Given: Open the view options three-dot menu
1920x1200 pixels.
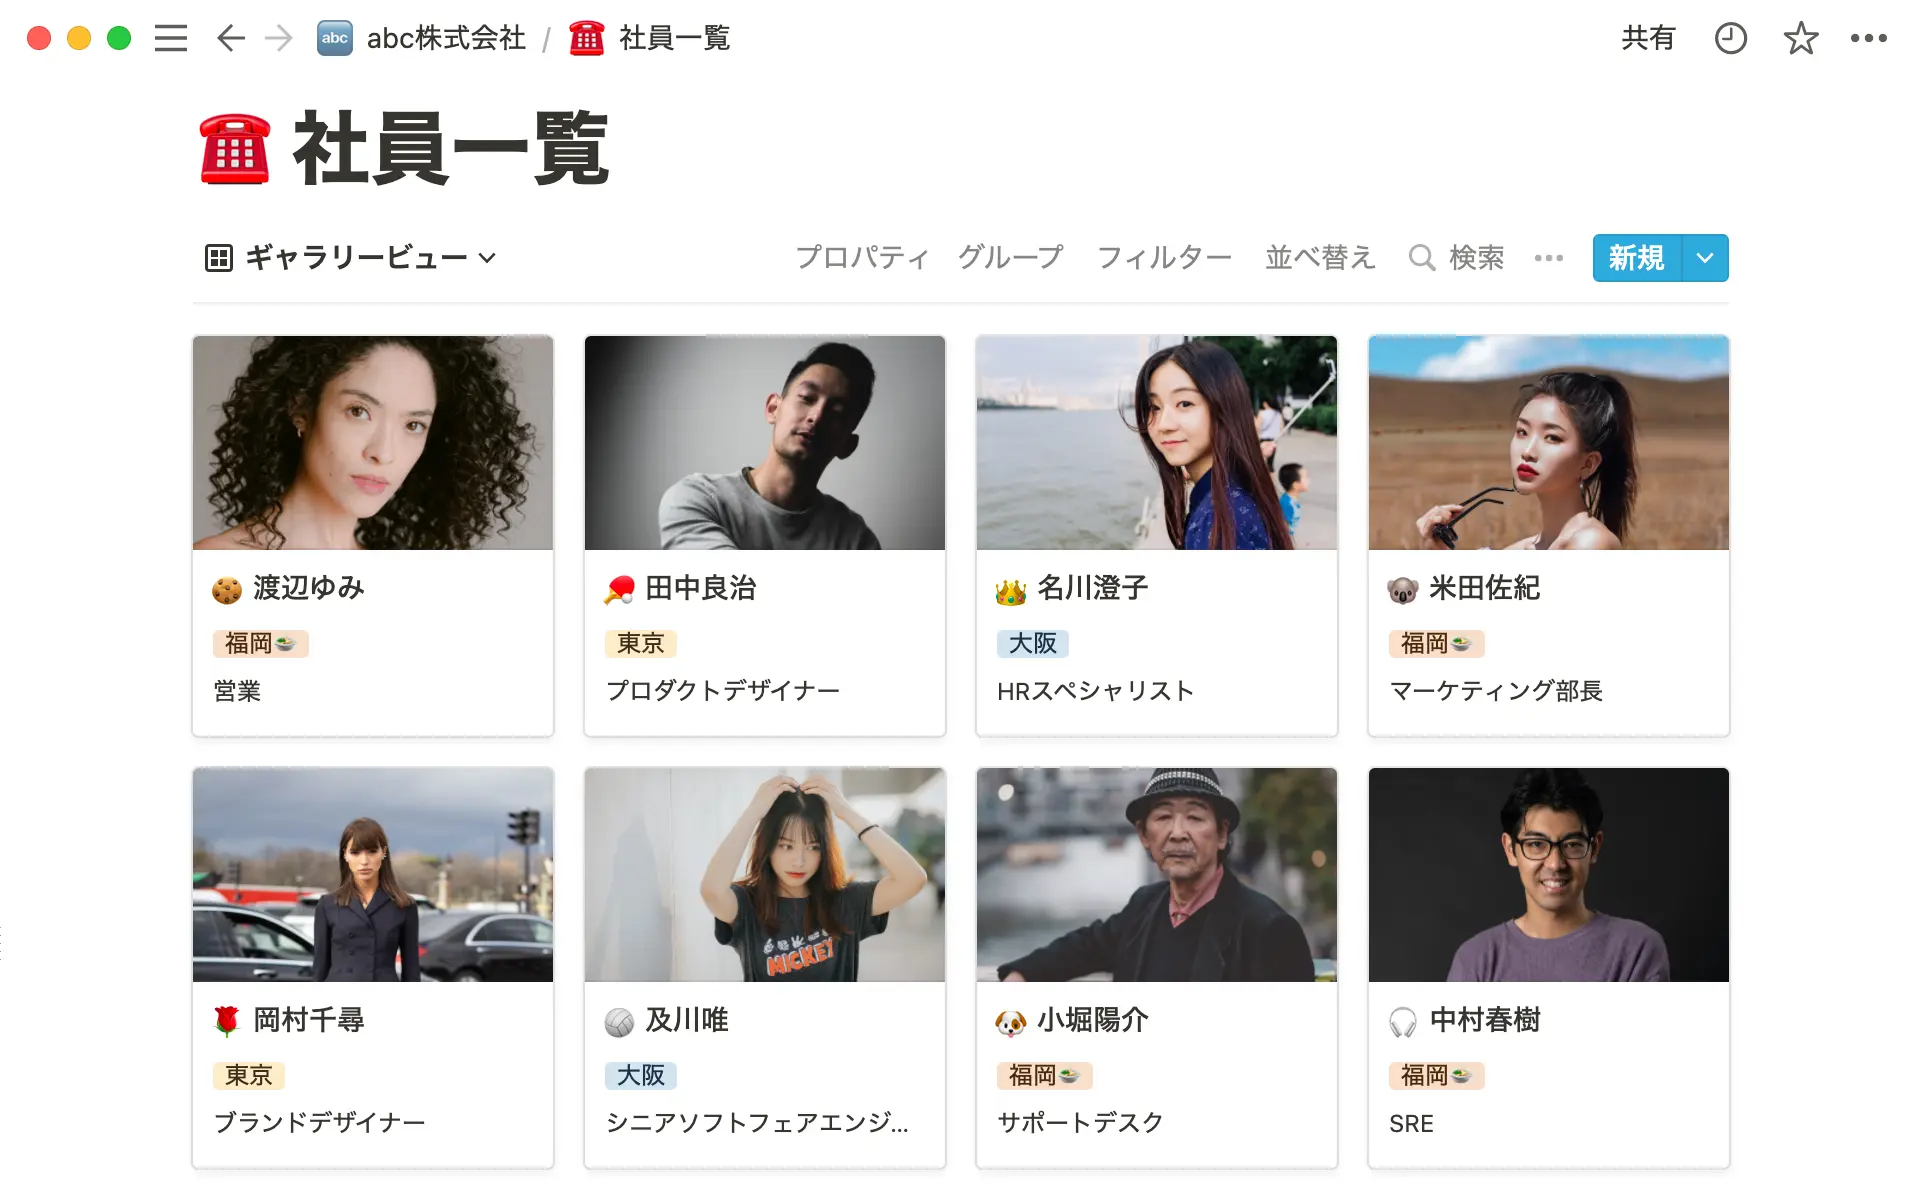Looking at the screenshot, I should point(1547,257).
